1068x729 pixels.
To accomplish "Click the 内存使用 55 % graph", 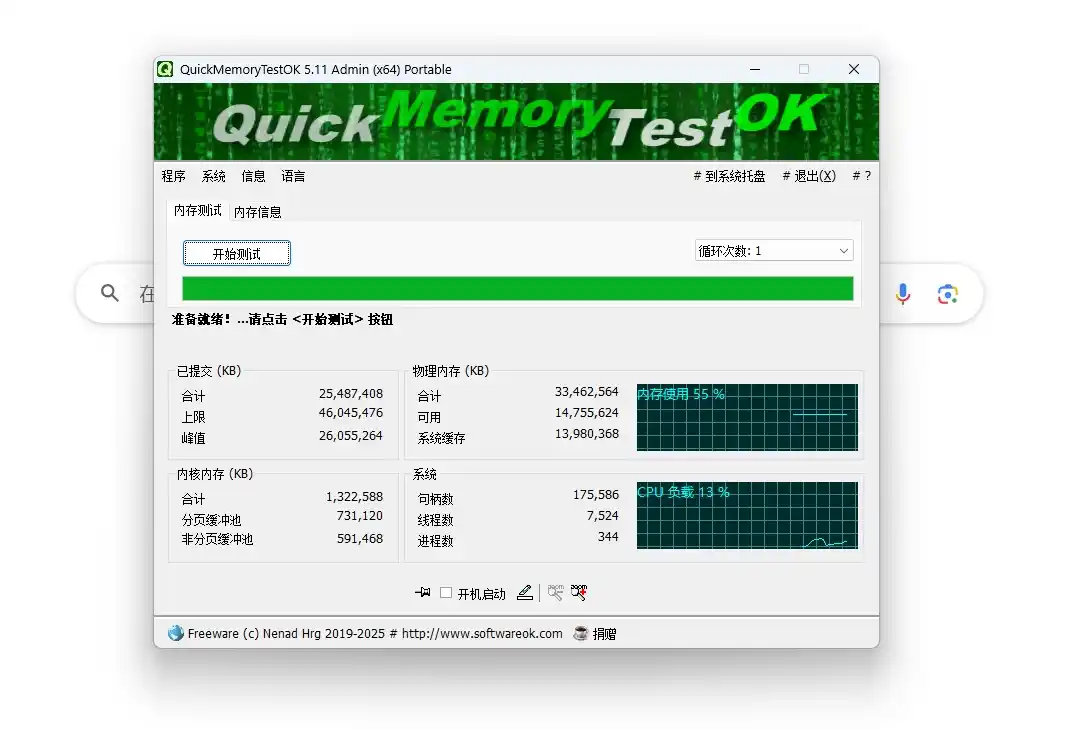I will (x=747, y=417).
